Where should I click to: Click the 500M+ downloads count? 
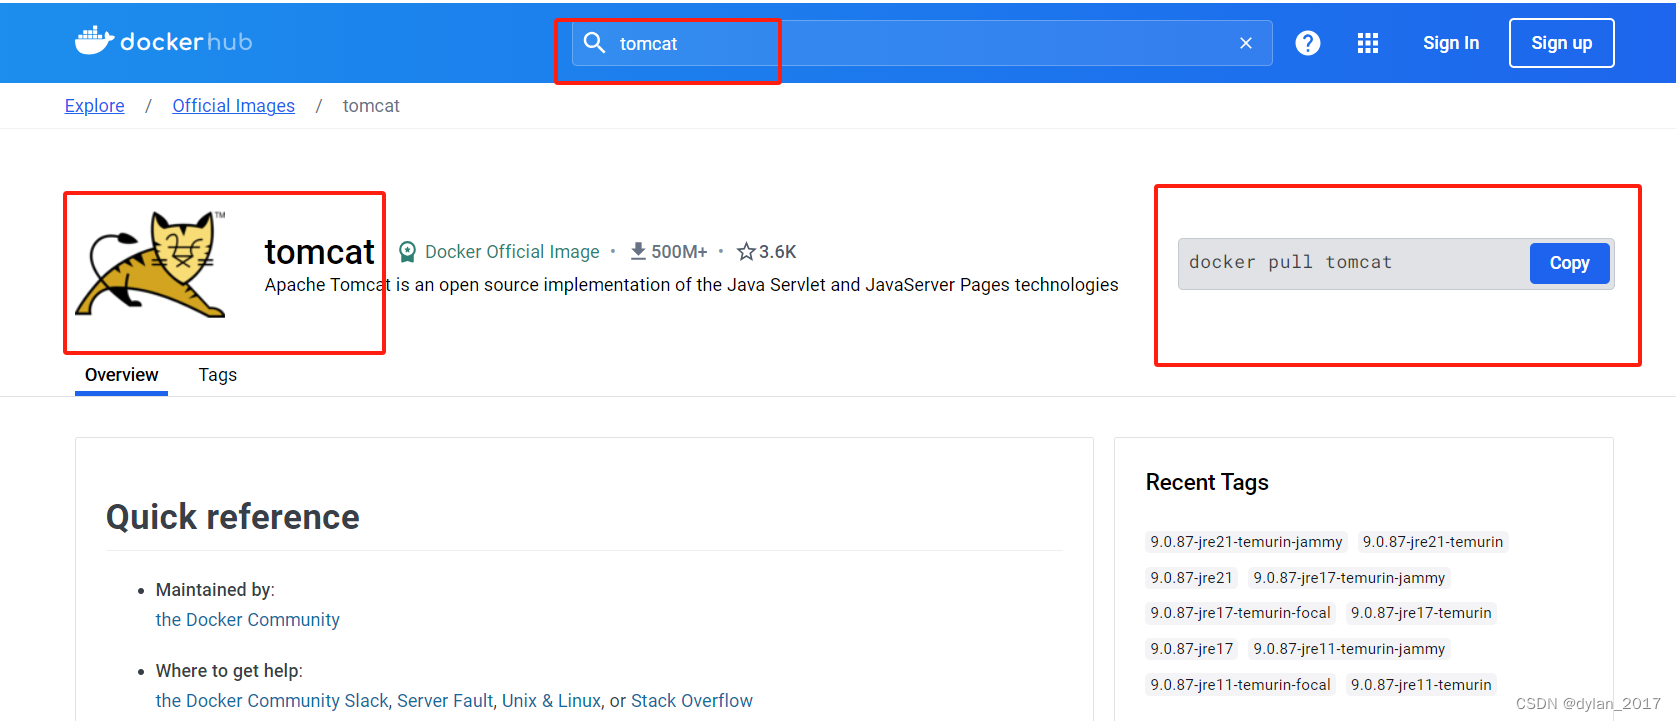(x=679, y=252)
